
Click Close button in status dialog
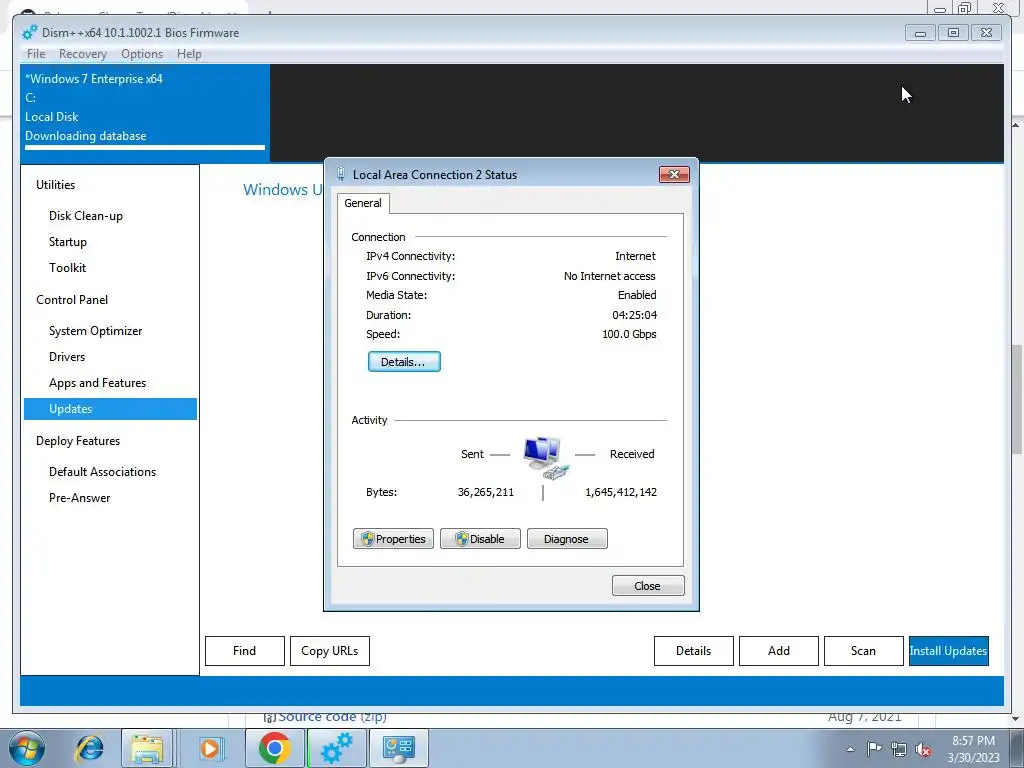tap(648, 586)
